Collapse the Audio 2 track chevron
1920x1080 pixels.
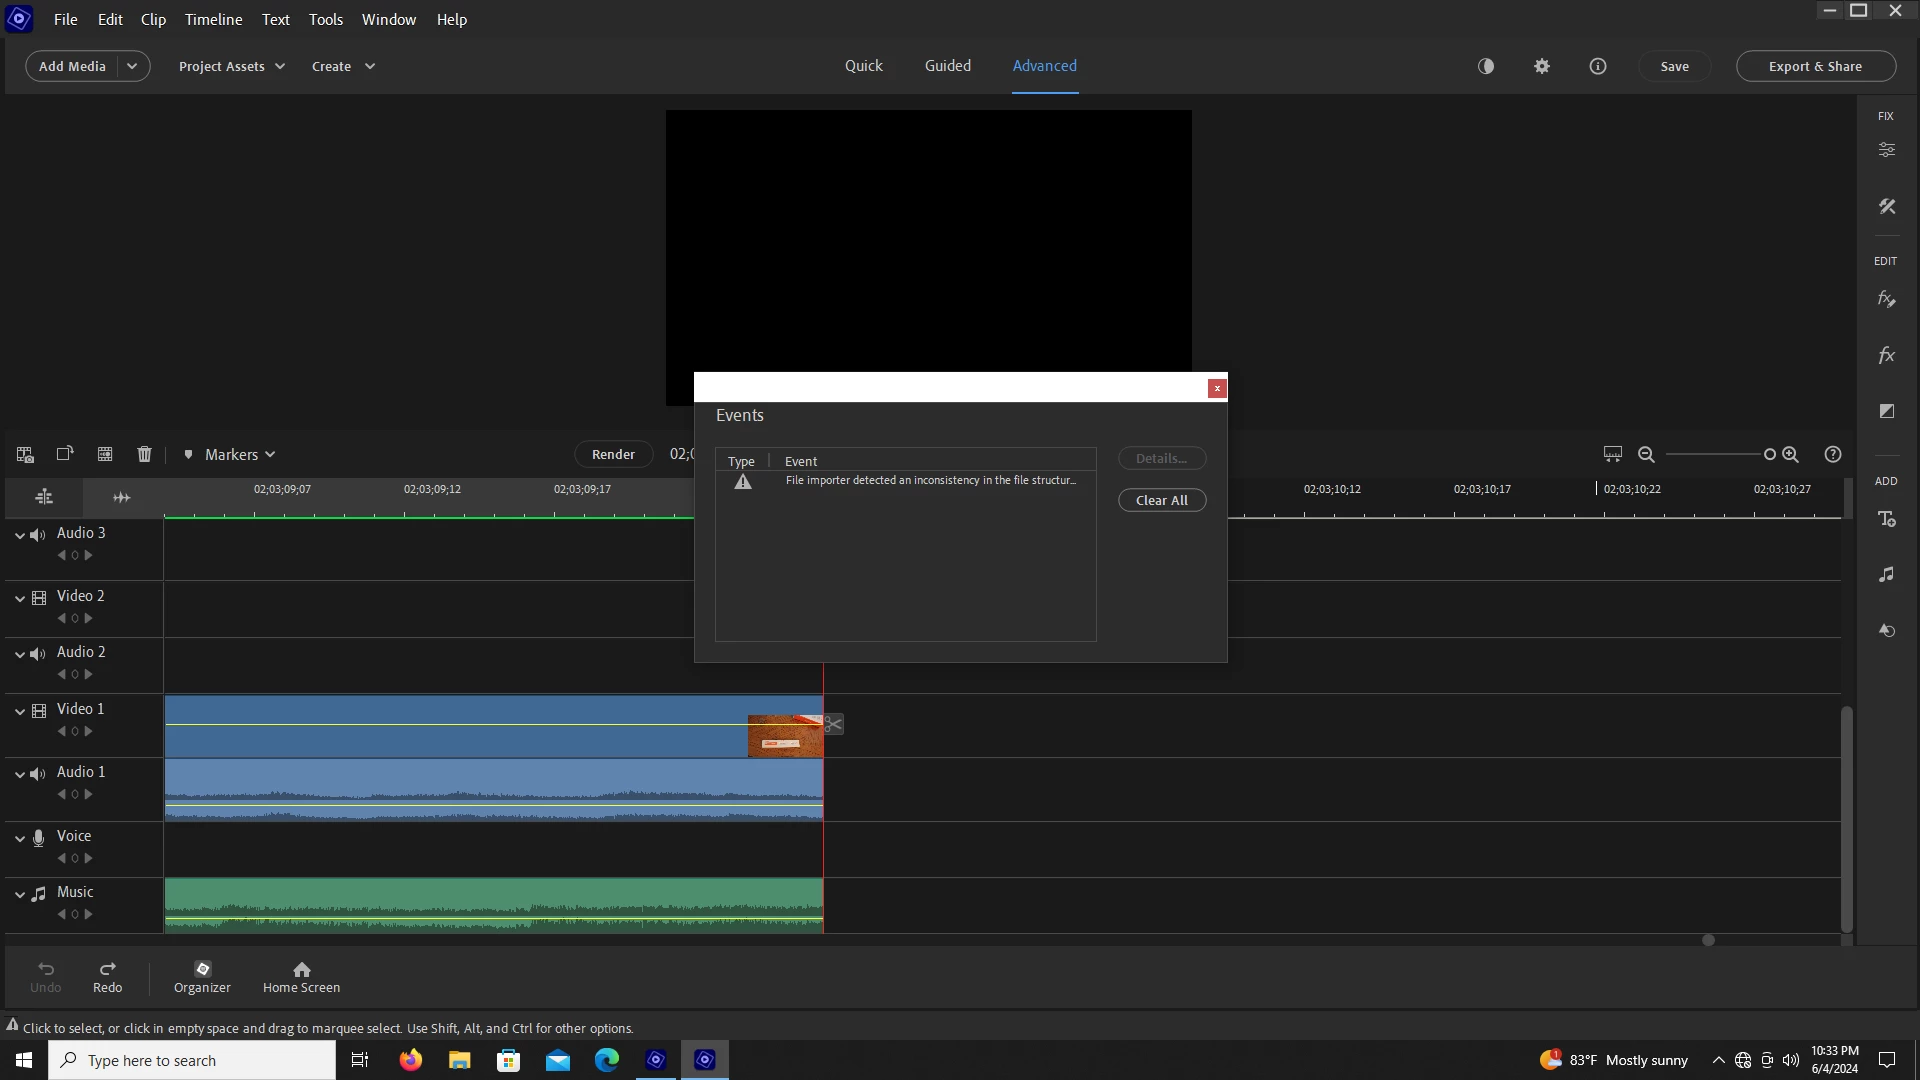[x=20, y=654]
